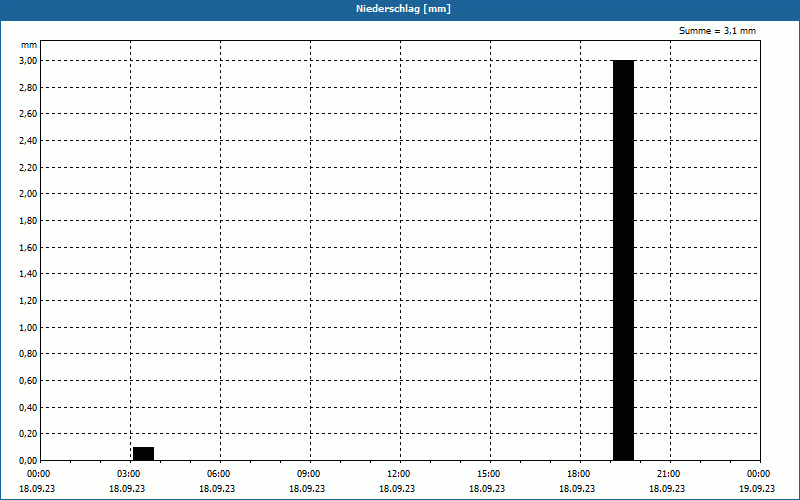The image size is (800, 500).
Task: Click the 1,60 y-axis label
Action: 28,247
